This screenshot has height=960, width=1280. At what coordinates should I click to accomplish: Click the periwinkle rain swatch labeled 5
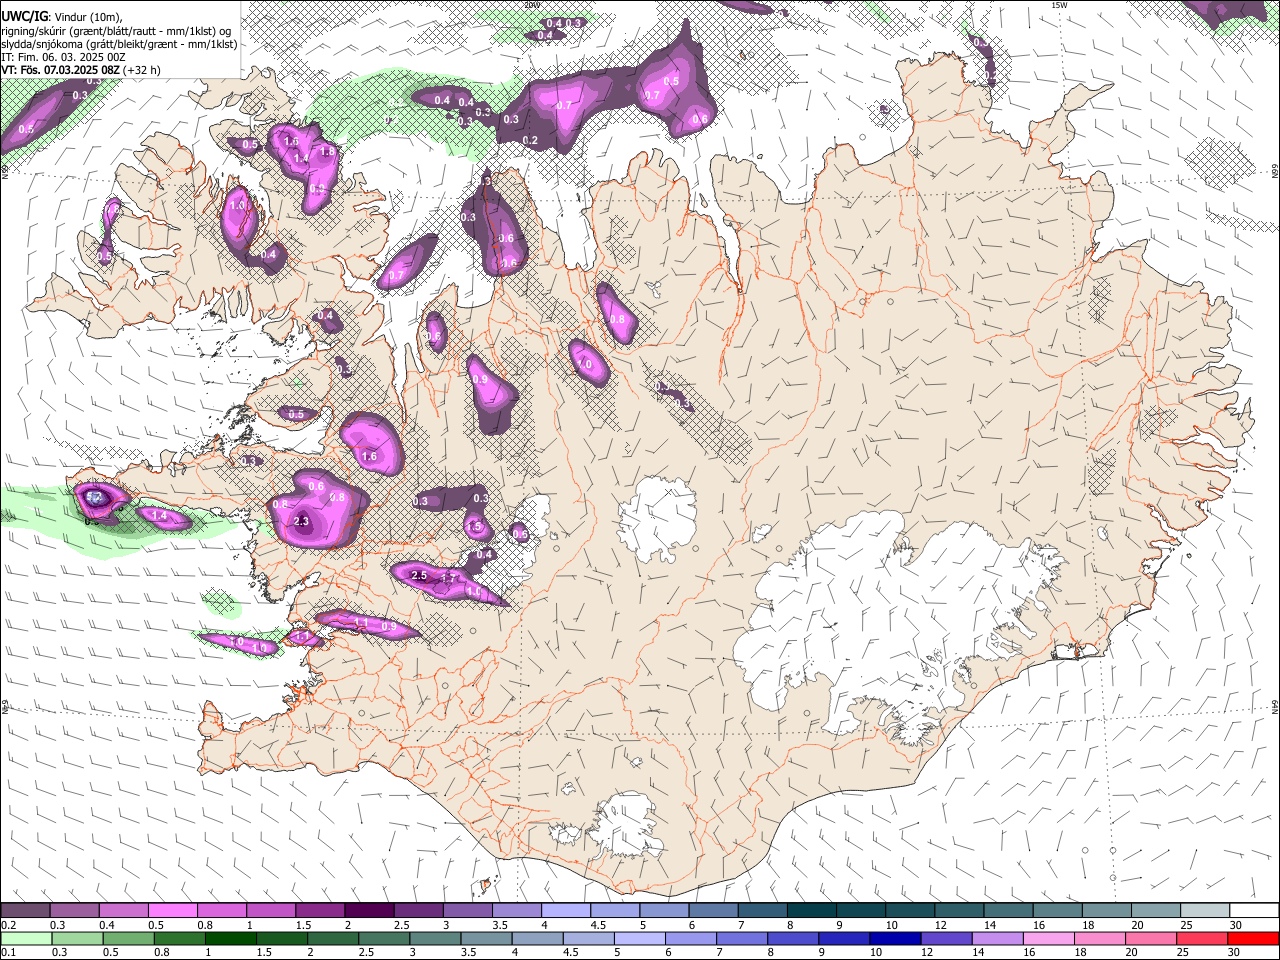(639, 938)
